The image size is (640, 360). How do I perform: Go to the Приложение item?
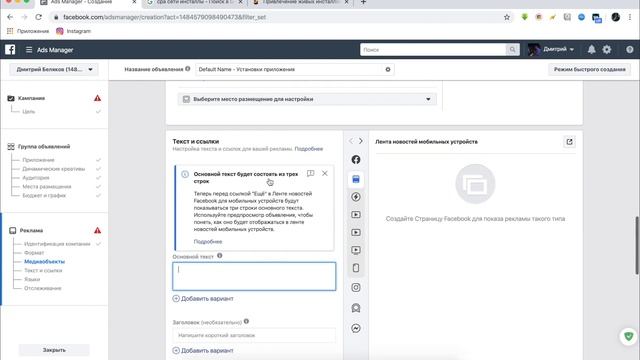click(38, 160)
